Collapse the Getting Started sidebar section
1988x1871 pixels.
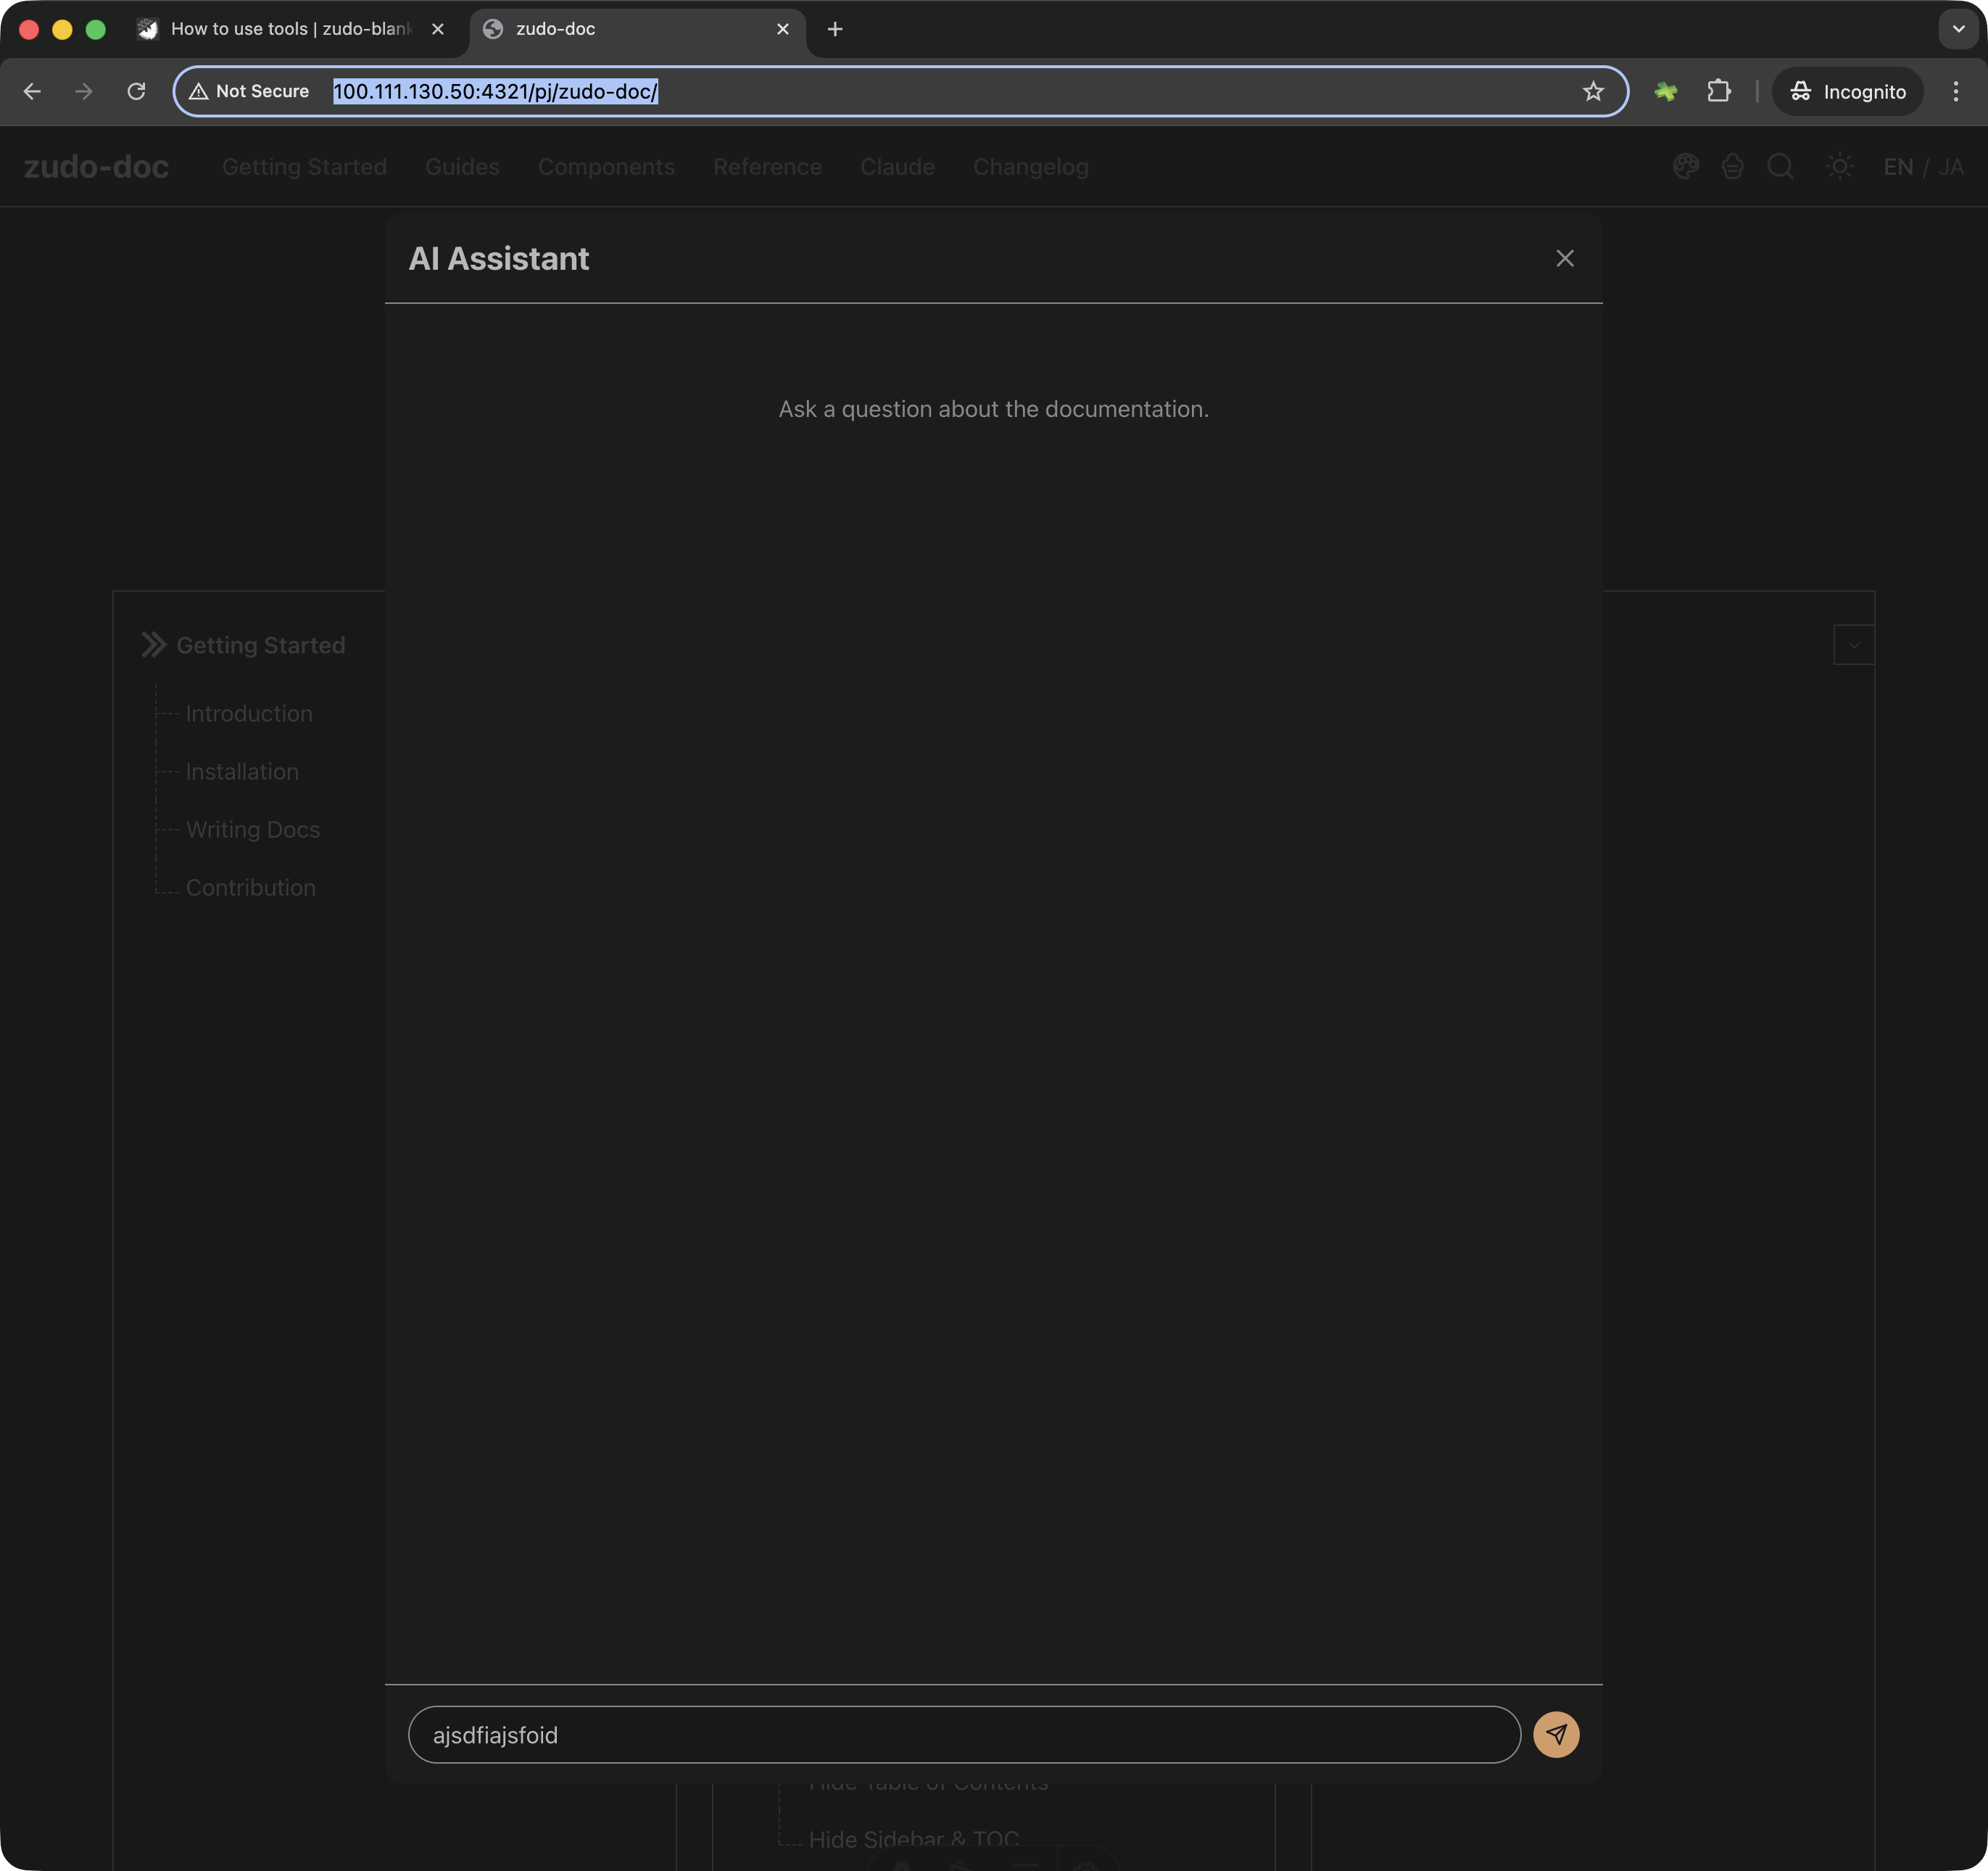coord(154,645)
